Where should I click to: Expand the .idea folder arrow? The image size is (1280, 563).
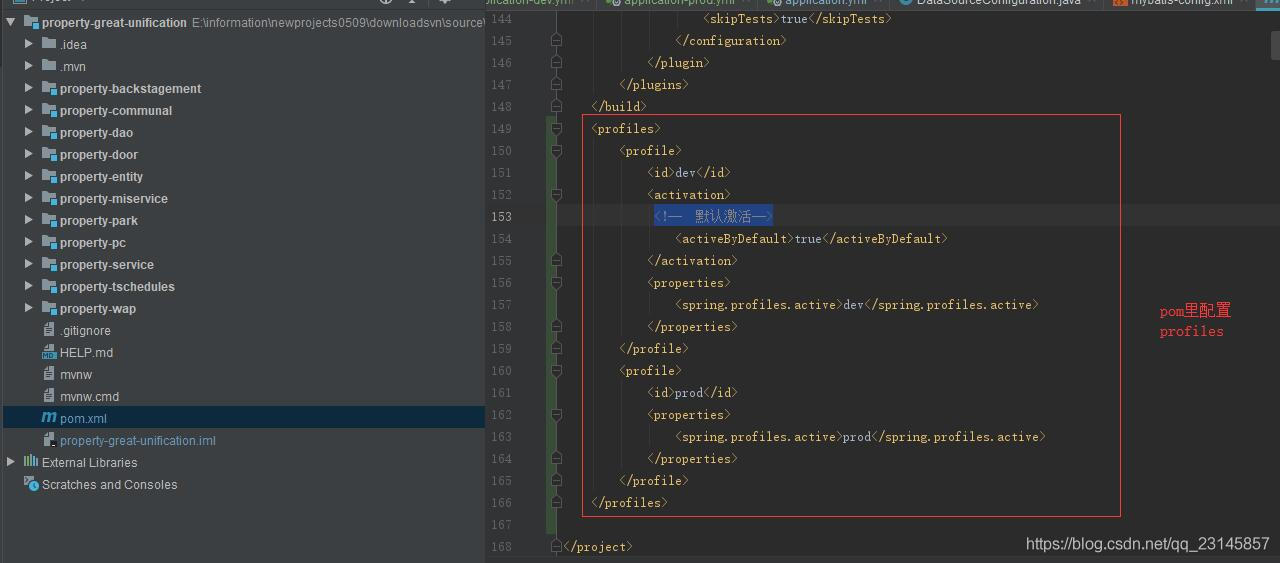pyautogui.click(x=29, y=44)
